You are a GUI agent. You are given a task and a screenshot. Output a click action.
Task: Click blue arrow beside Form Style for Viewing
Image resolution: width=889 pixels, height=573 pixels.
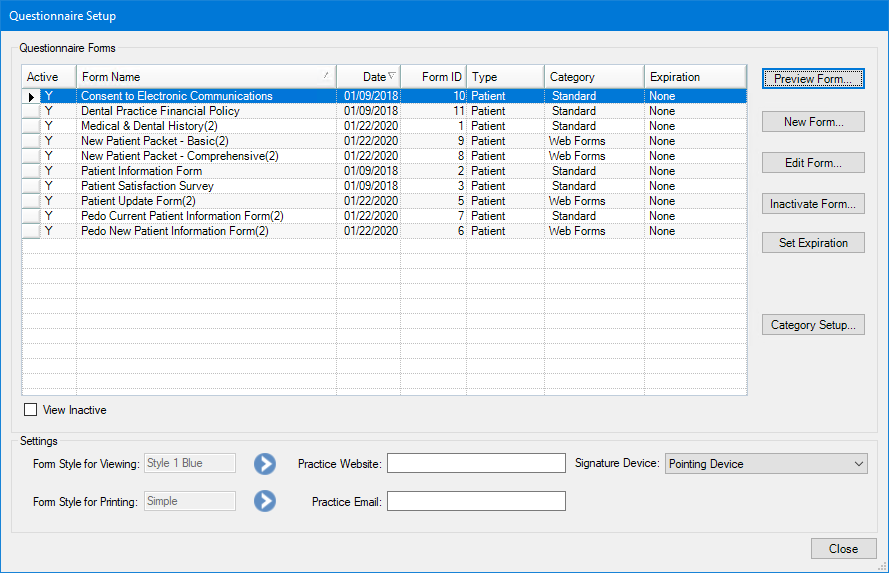264,463
